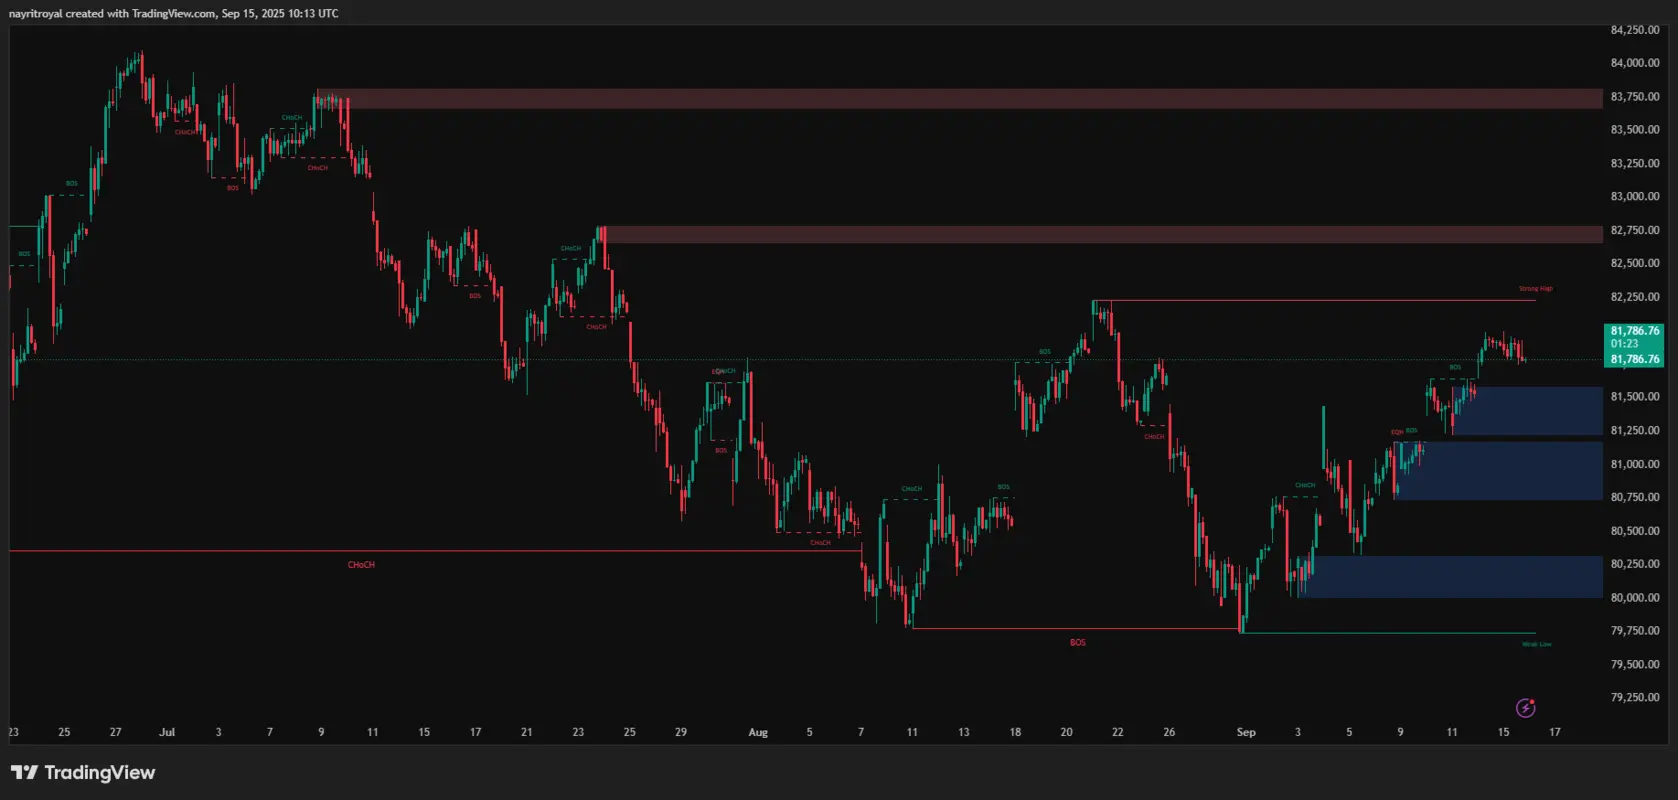Click the Sep label on the time axis
Screen dimensions: 1678x800
coord(1246,732)
